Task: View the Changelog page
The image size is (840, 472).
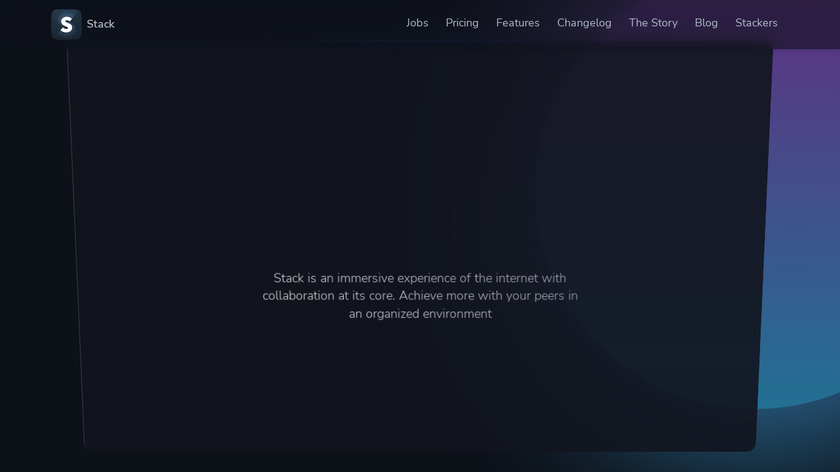Action: pyautogui.click(x=584, y=23)
